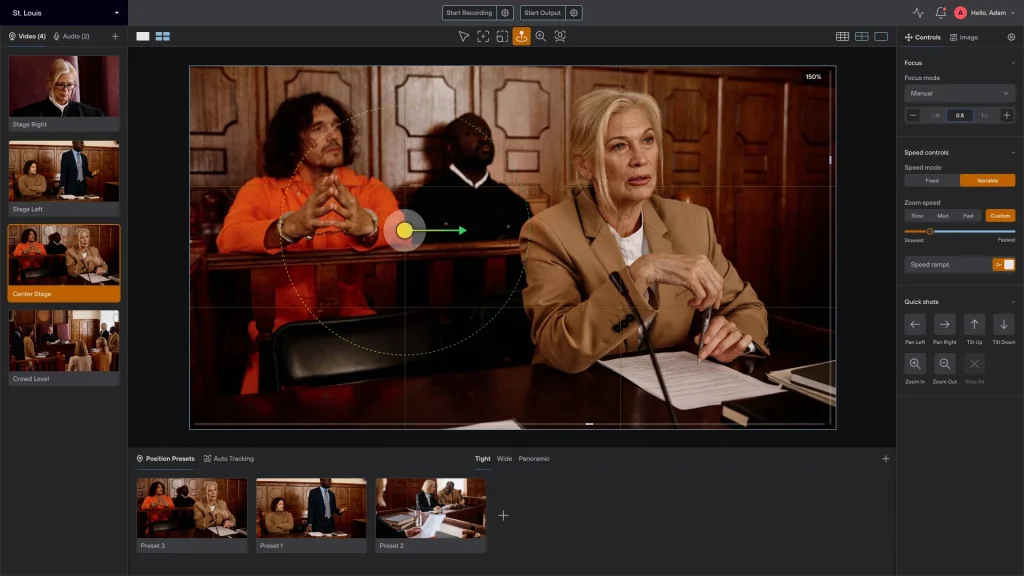Click the Stop All quick shot
1024x576 pixels.
point(974,364)
